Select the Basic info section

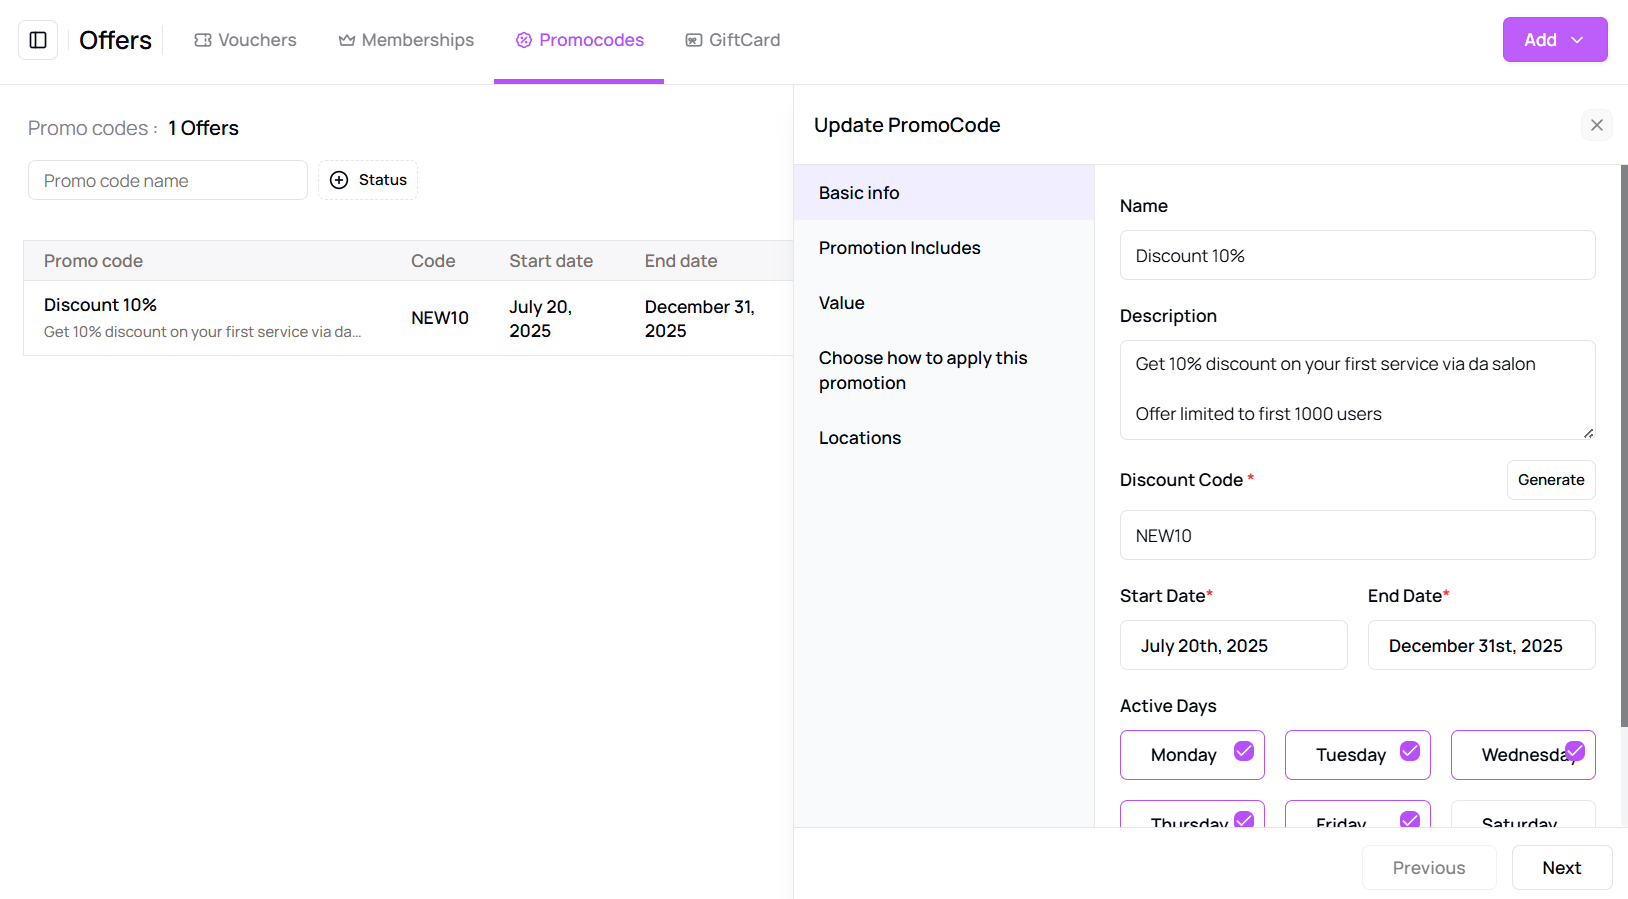[944, 193]
